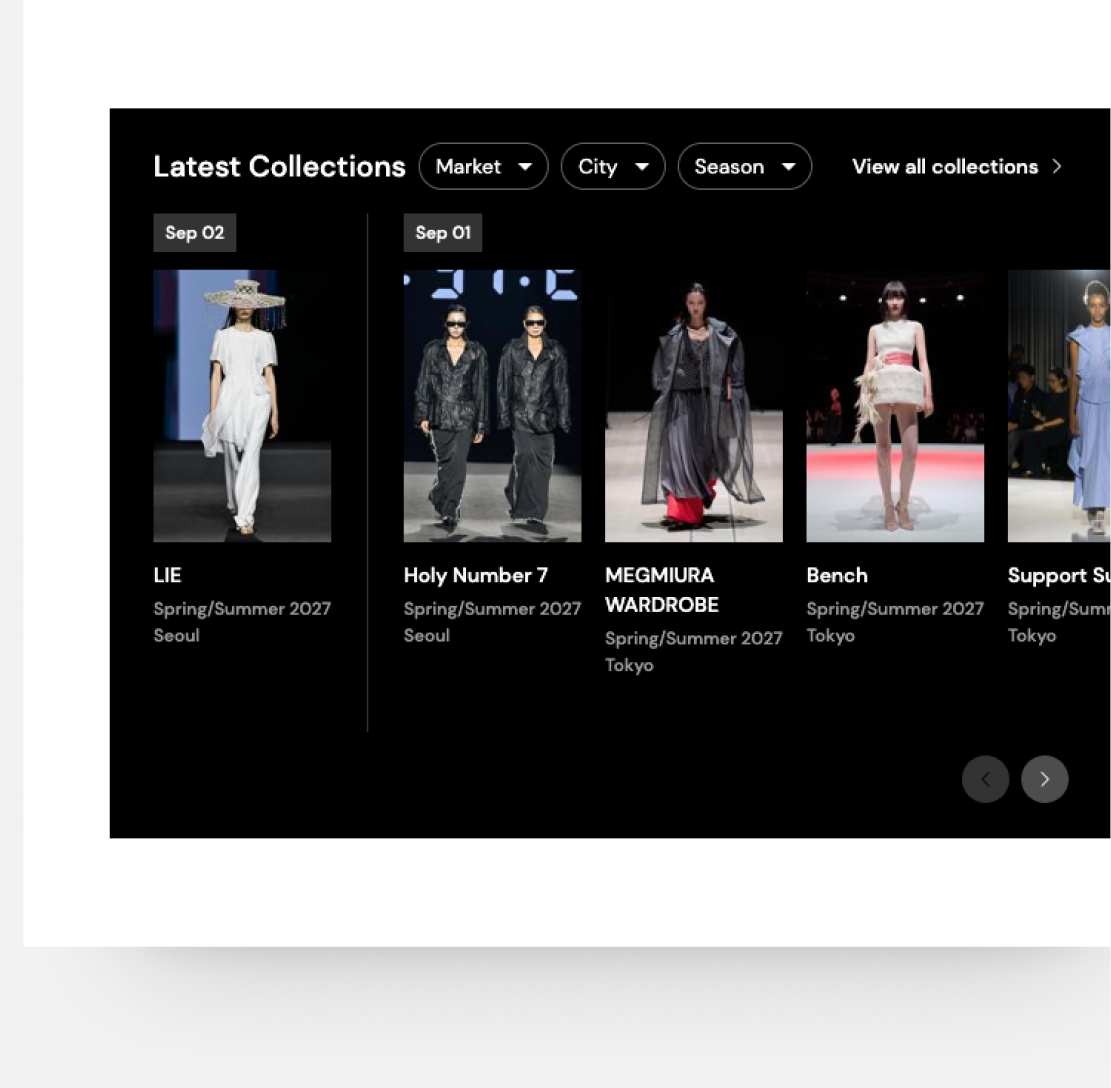The image size is (1111, 1088).
Task: Open the City filter dropdown
Action: click(x=613, y=166)
